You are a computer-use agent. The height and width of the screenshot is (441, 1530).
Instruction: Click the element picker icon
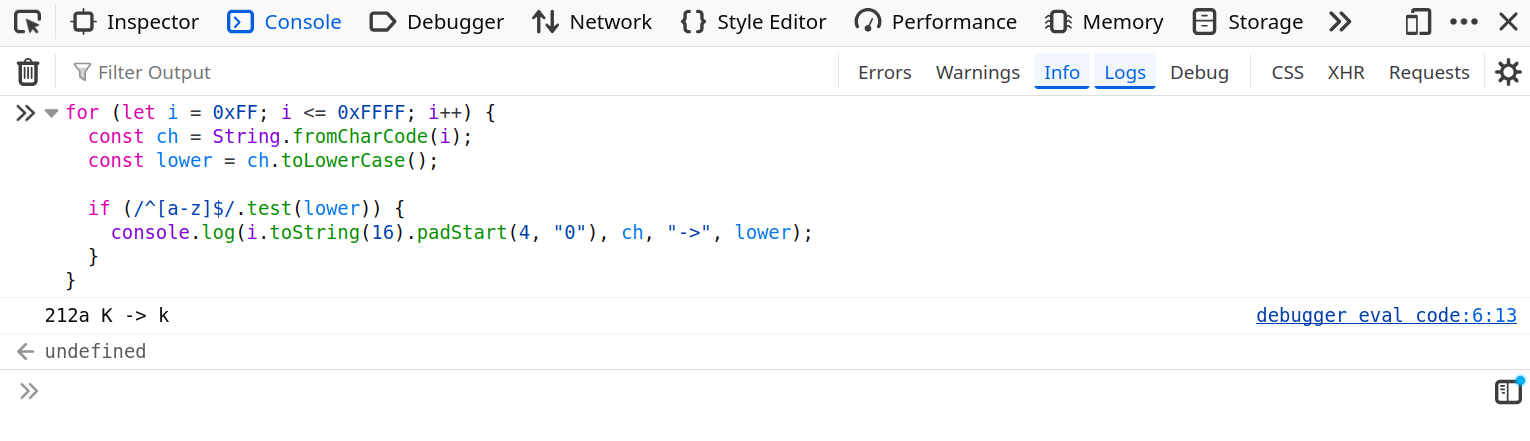28,22
